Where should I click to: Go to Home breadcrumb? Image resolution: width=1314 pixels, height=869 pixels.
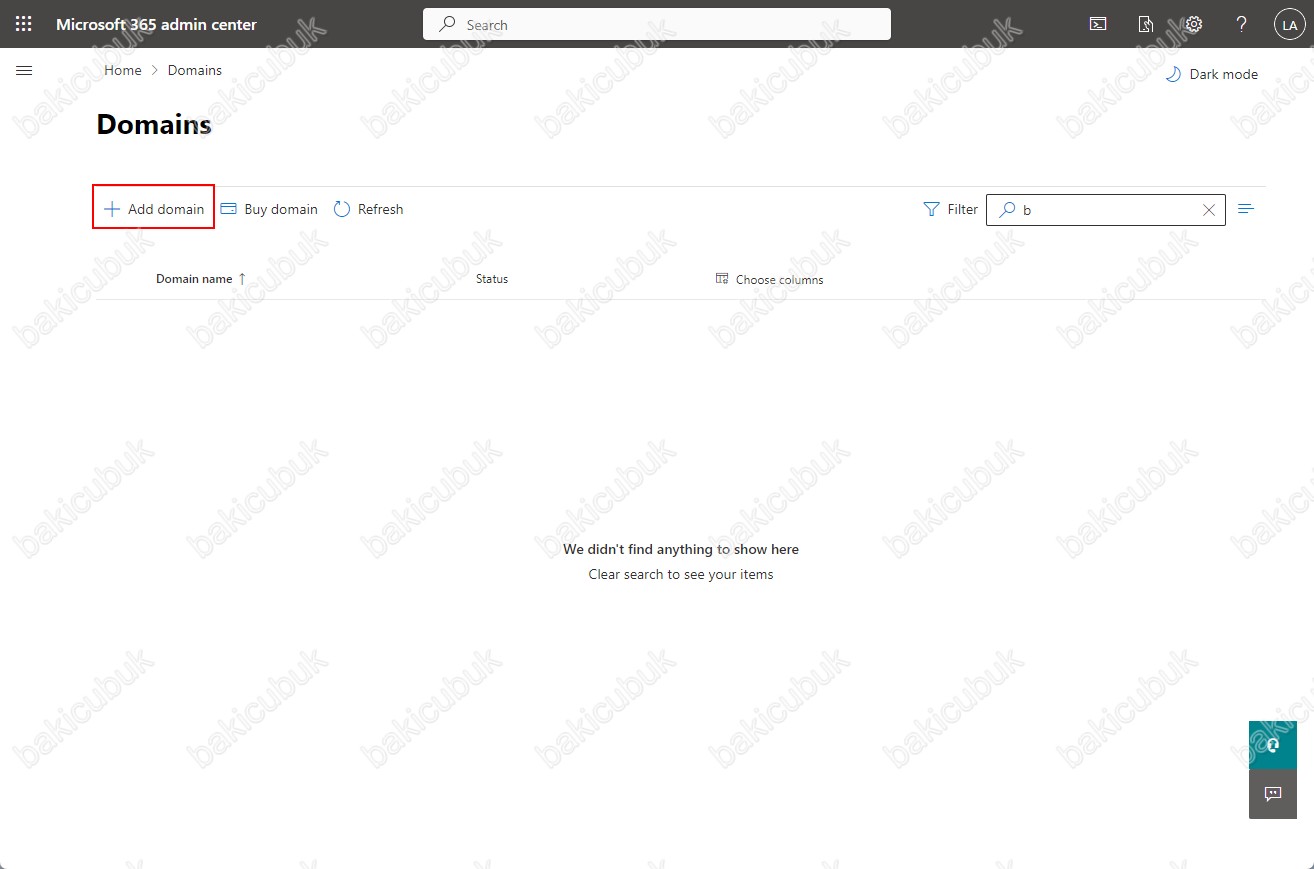coord(123,70)
